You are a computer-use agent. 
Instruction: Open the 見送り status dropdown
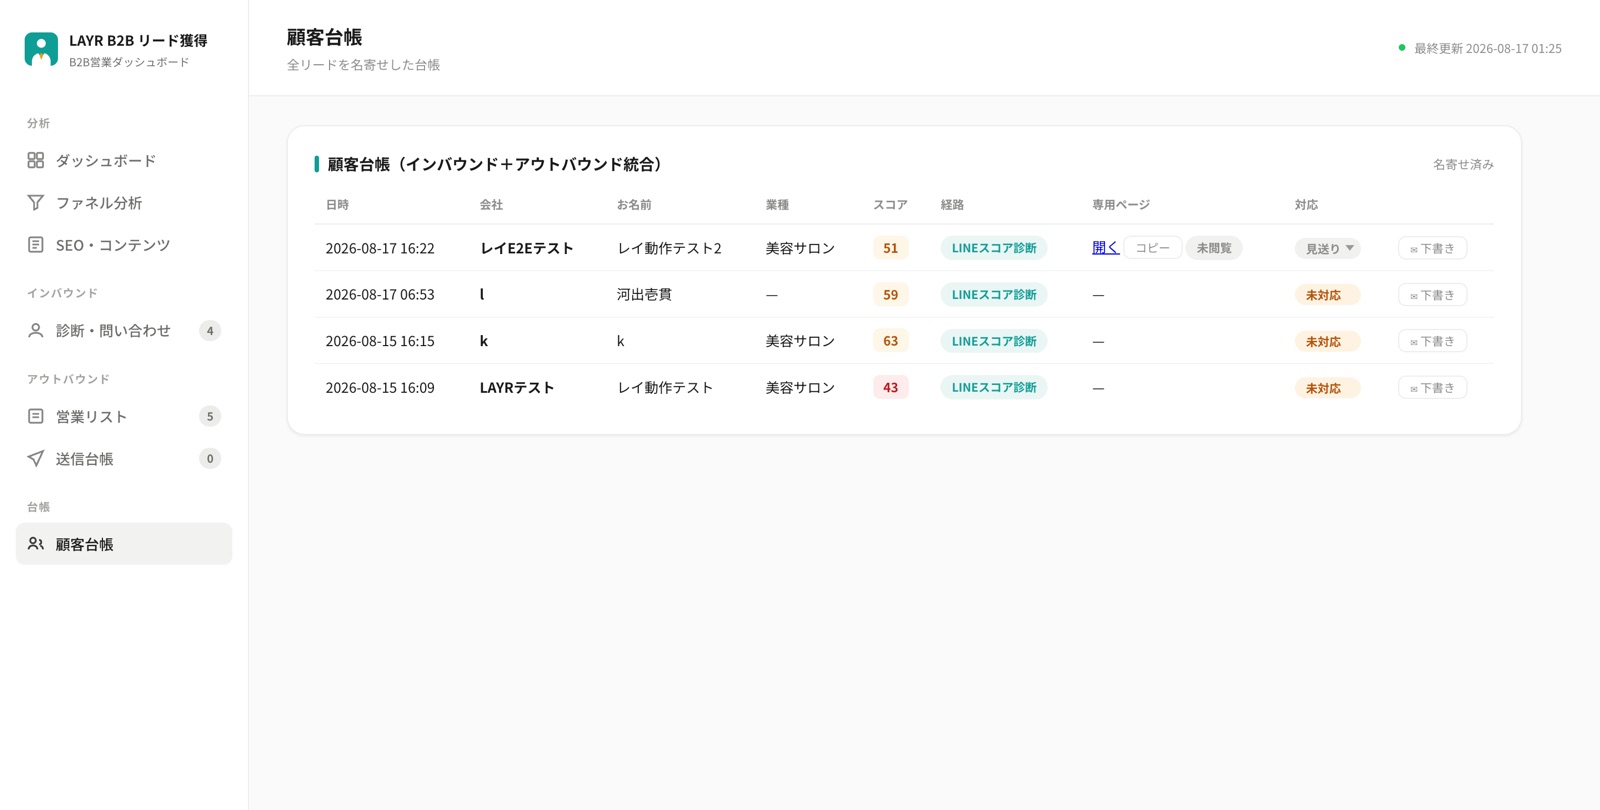[x=1327, y=248]
